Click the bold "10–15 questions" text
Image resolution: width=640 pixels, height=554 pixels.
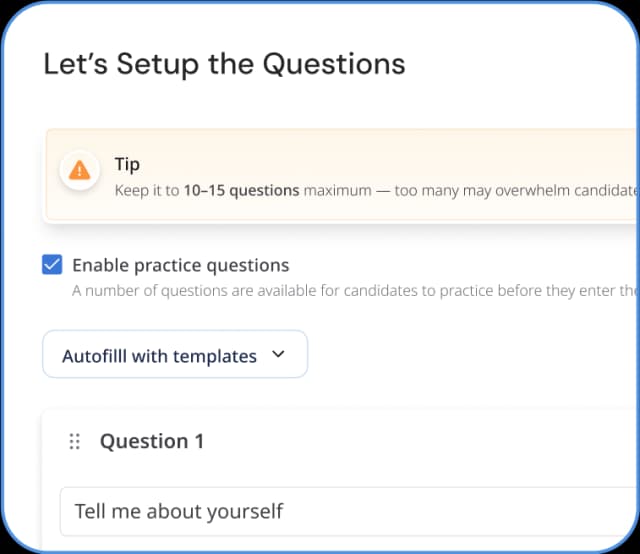click(x=241, y=190)
